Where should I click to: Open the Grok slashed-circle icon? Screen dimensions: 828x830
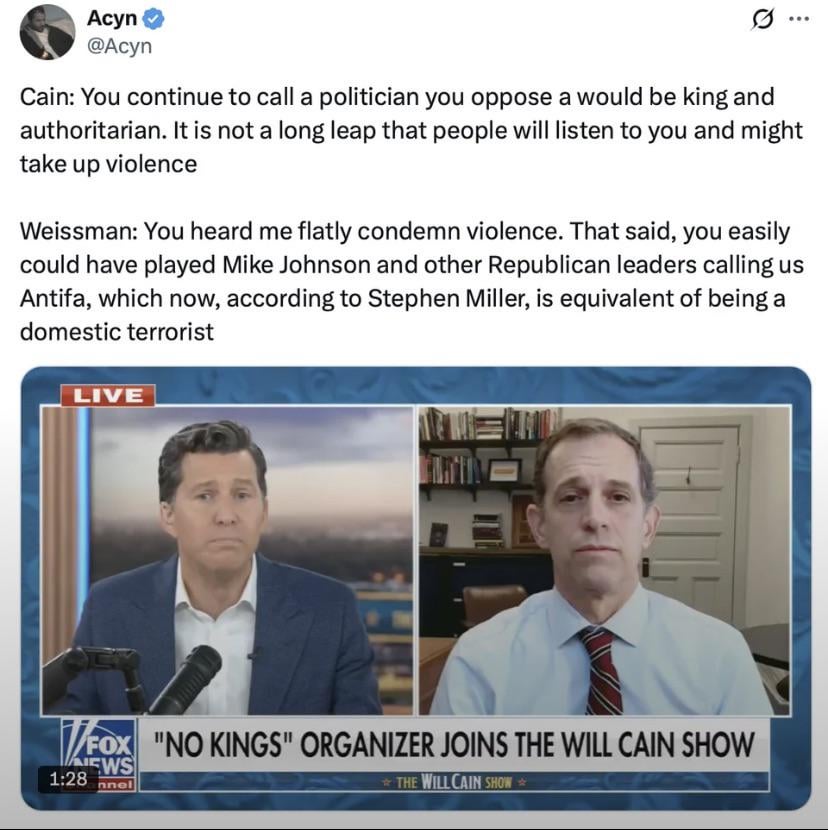[762, 20]
